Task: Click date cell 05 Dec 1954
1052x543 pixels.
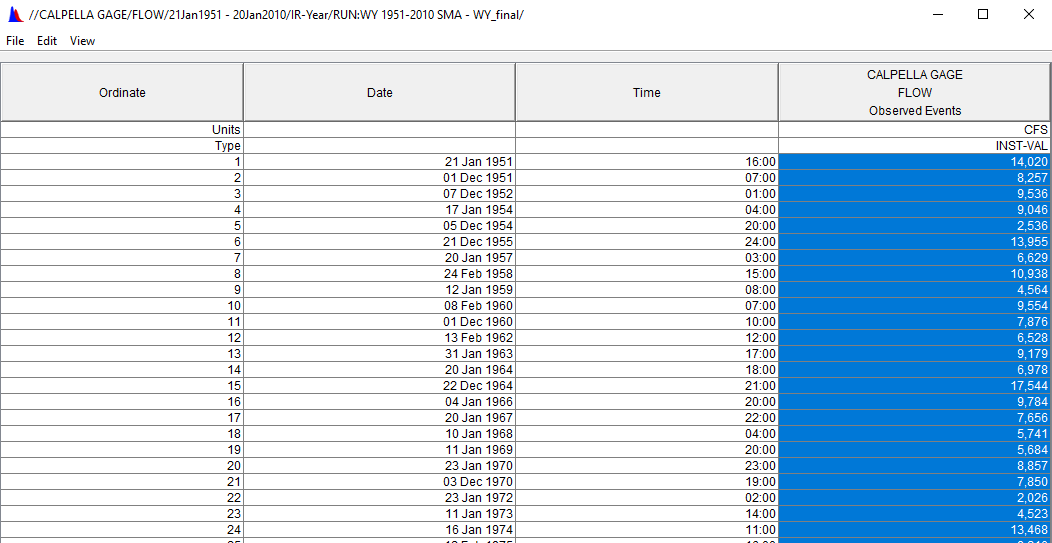Action: click(x=380, y=226)
